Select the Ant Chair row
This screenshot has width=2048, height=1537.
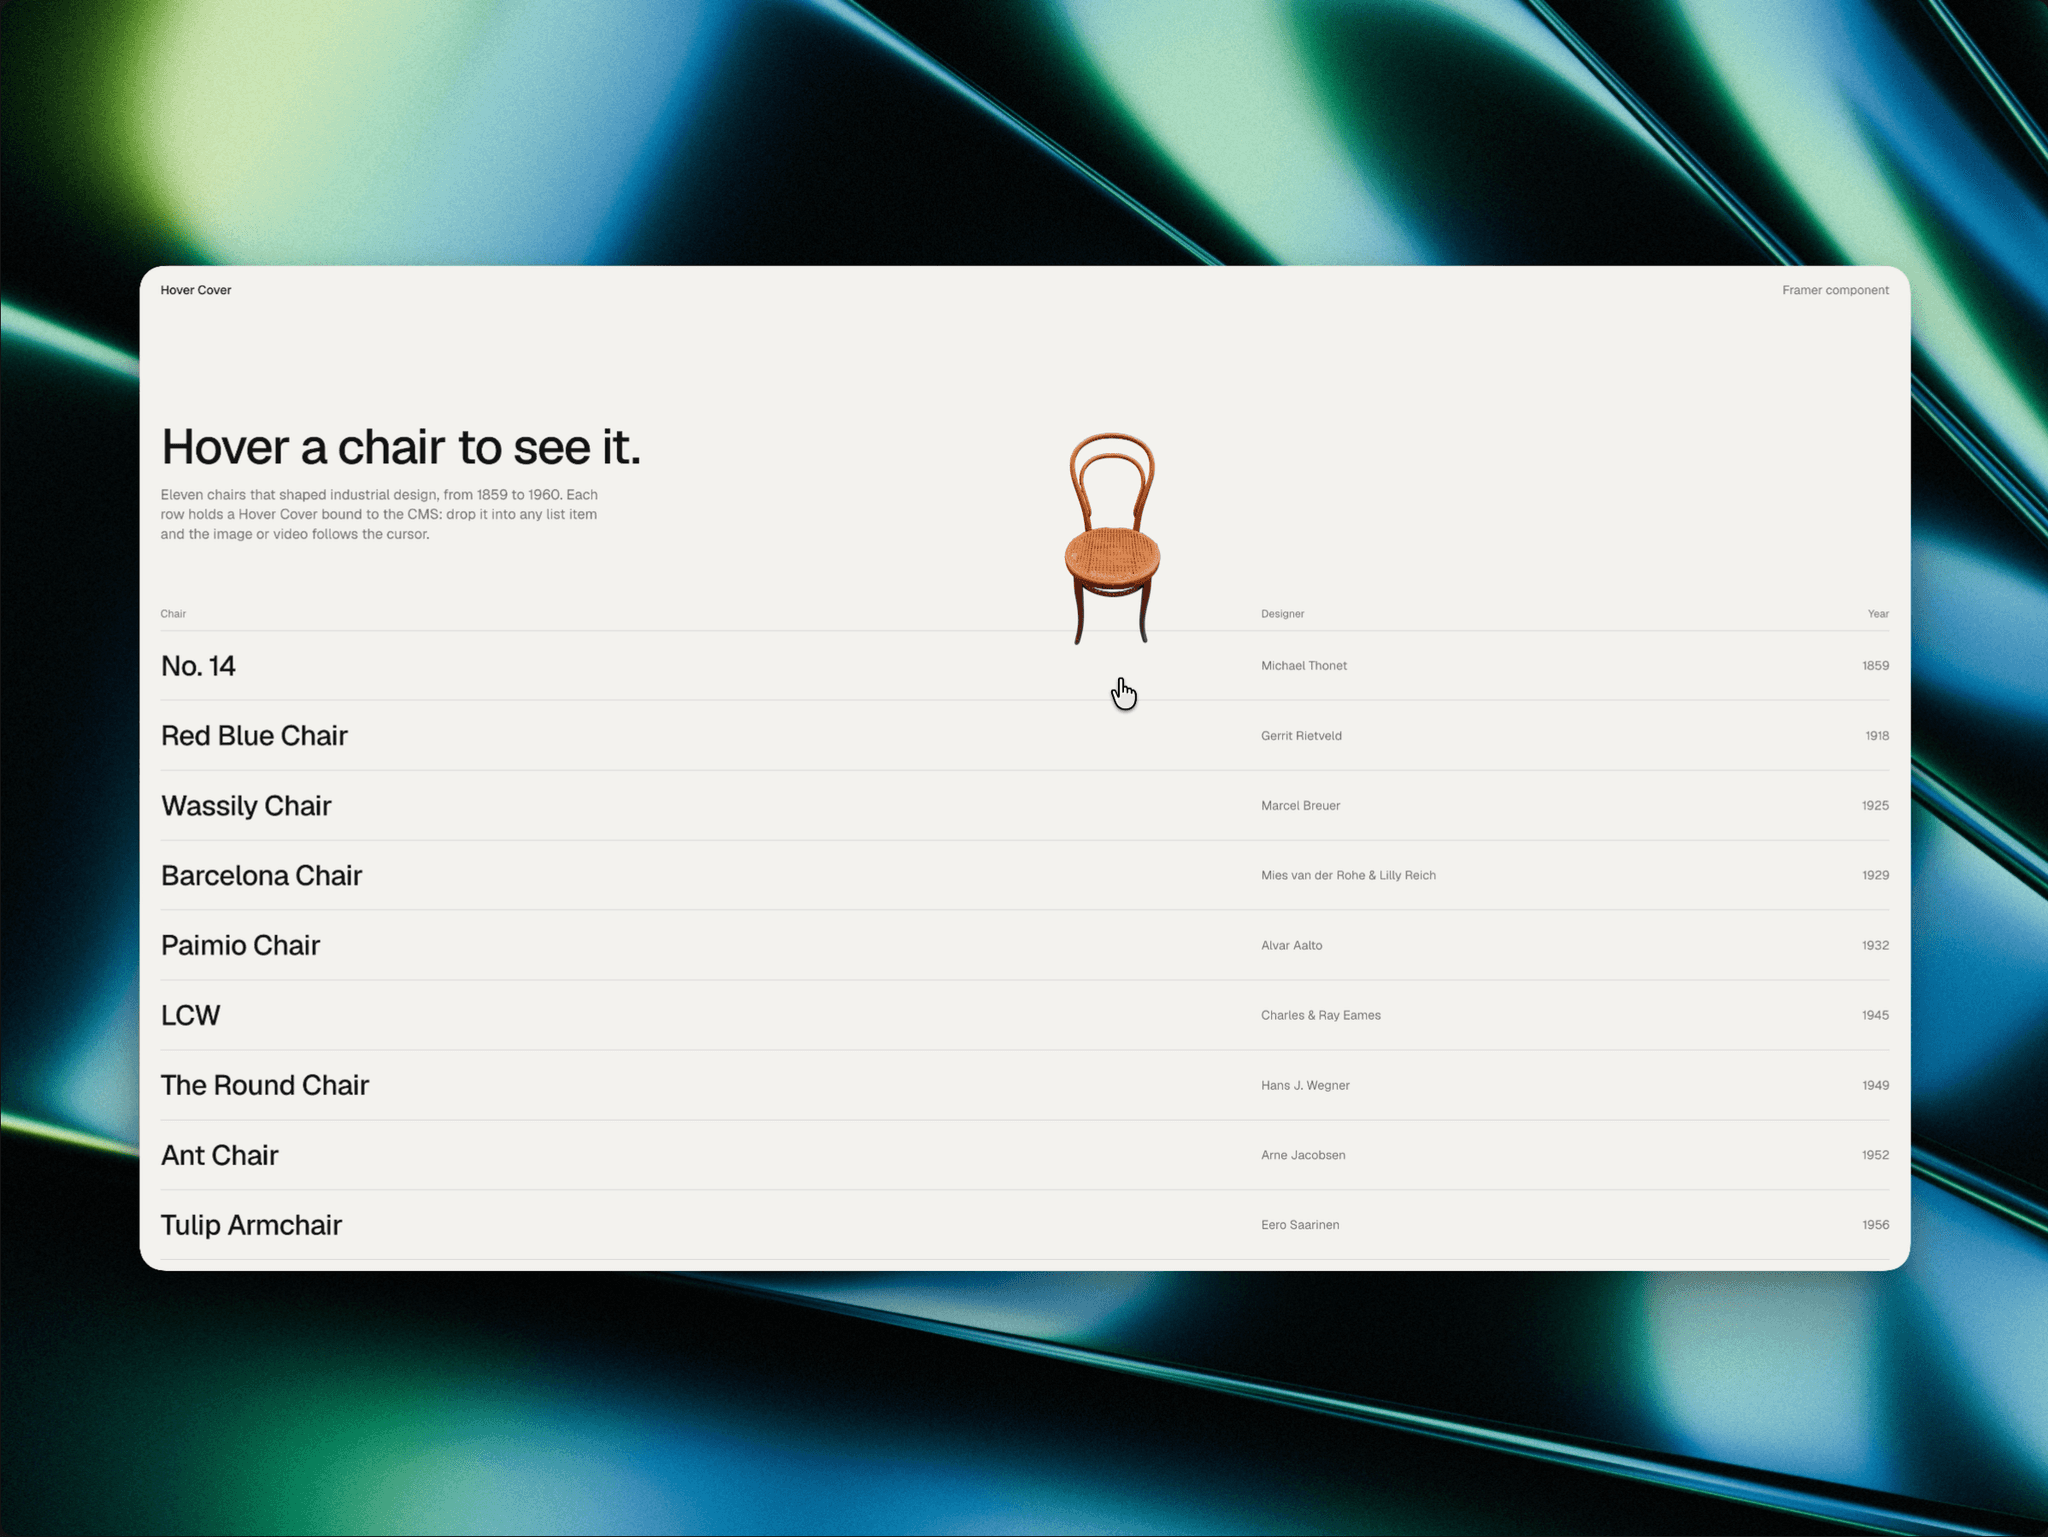[1025, 1155]
